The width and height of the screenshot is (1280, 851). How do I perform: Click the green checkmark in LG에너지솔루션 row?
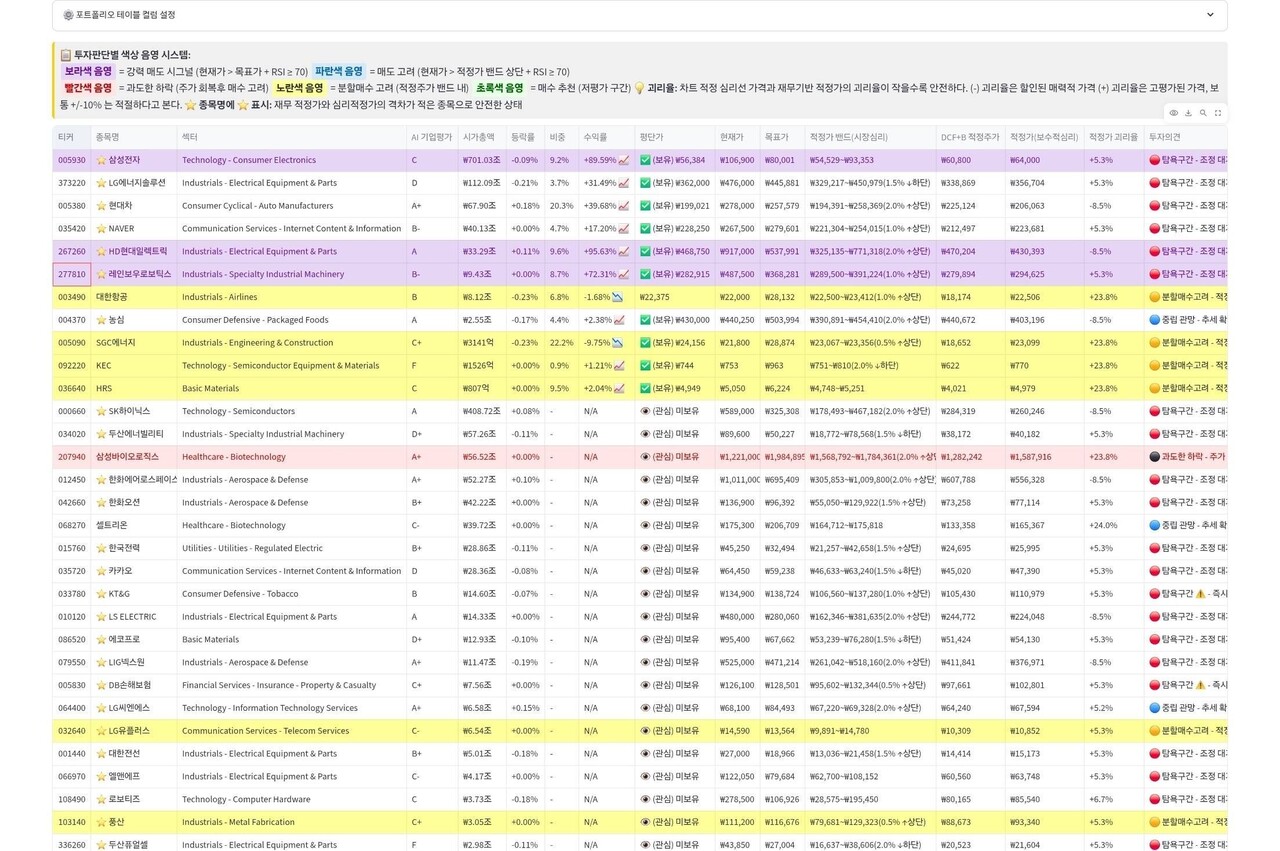click(645, 183)
